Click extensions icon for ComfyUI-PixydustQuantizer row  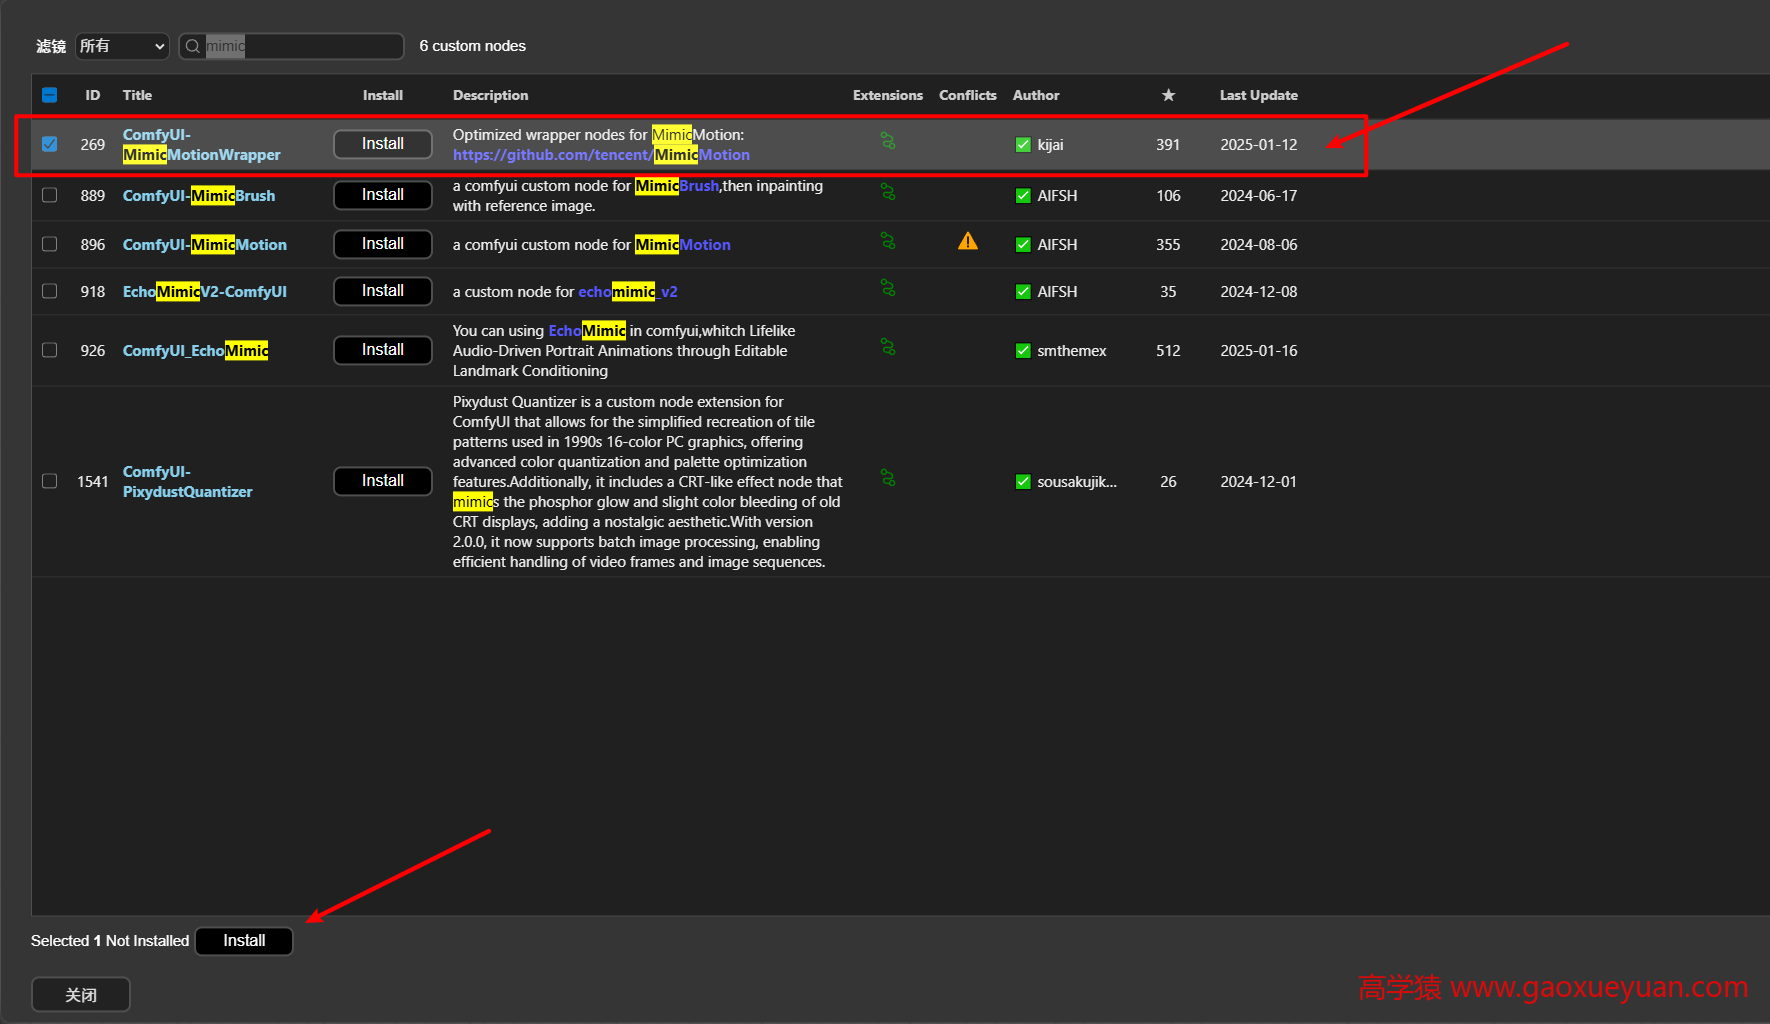tap(887, 478)
